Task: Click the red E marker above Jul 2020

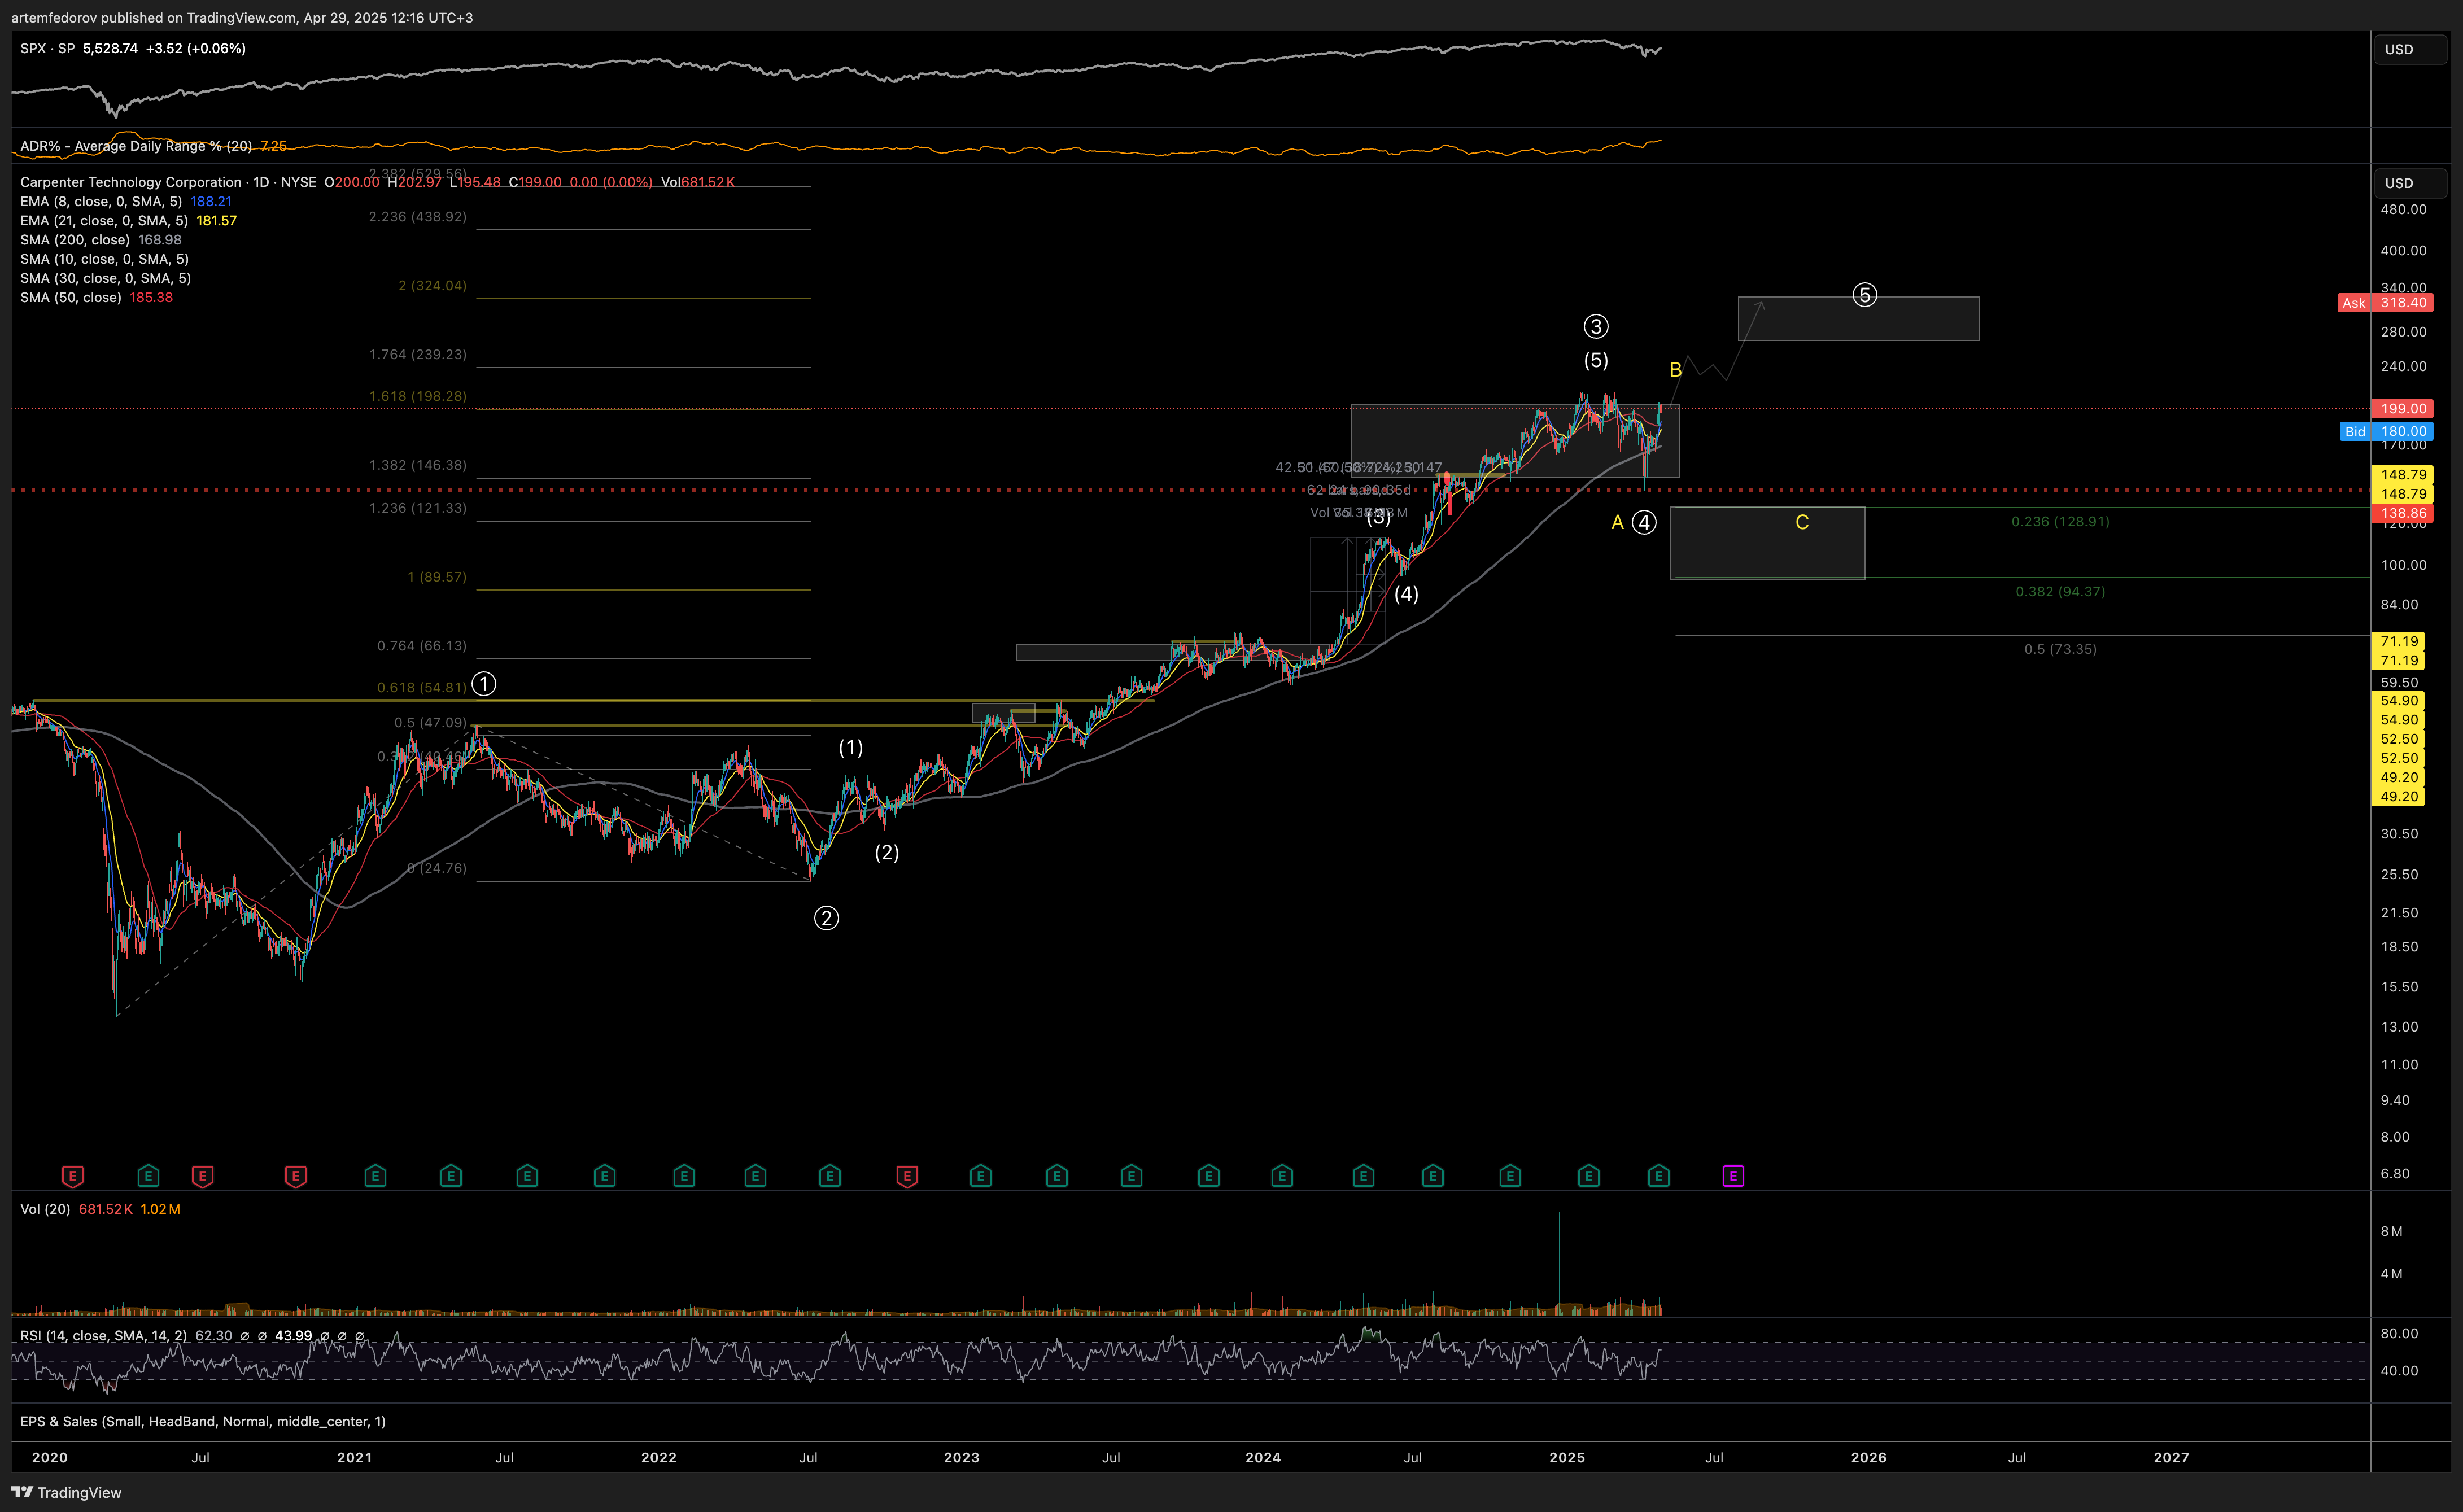Action: point(202,1176)
